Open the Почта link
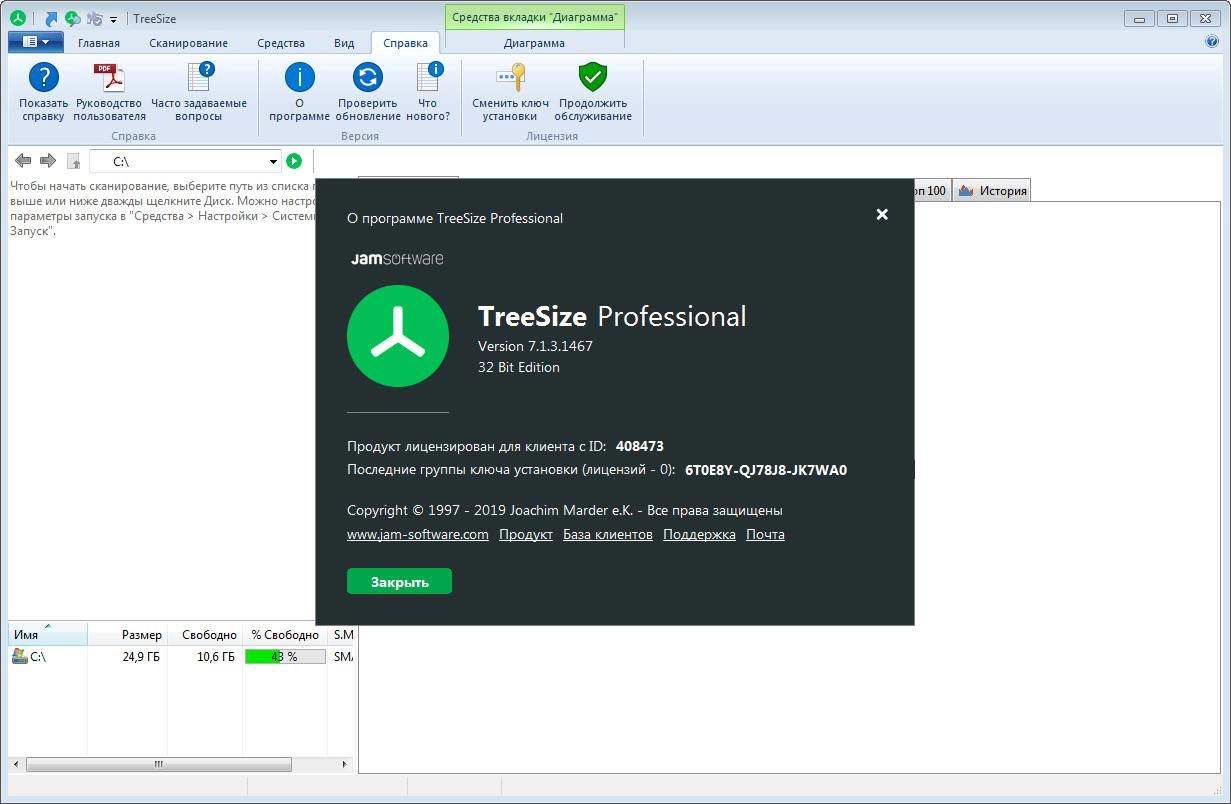 [x=765, y=535]
